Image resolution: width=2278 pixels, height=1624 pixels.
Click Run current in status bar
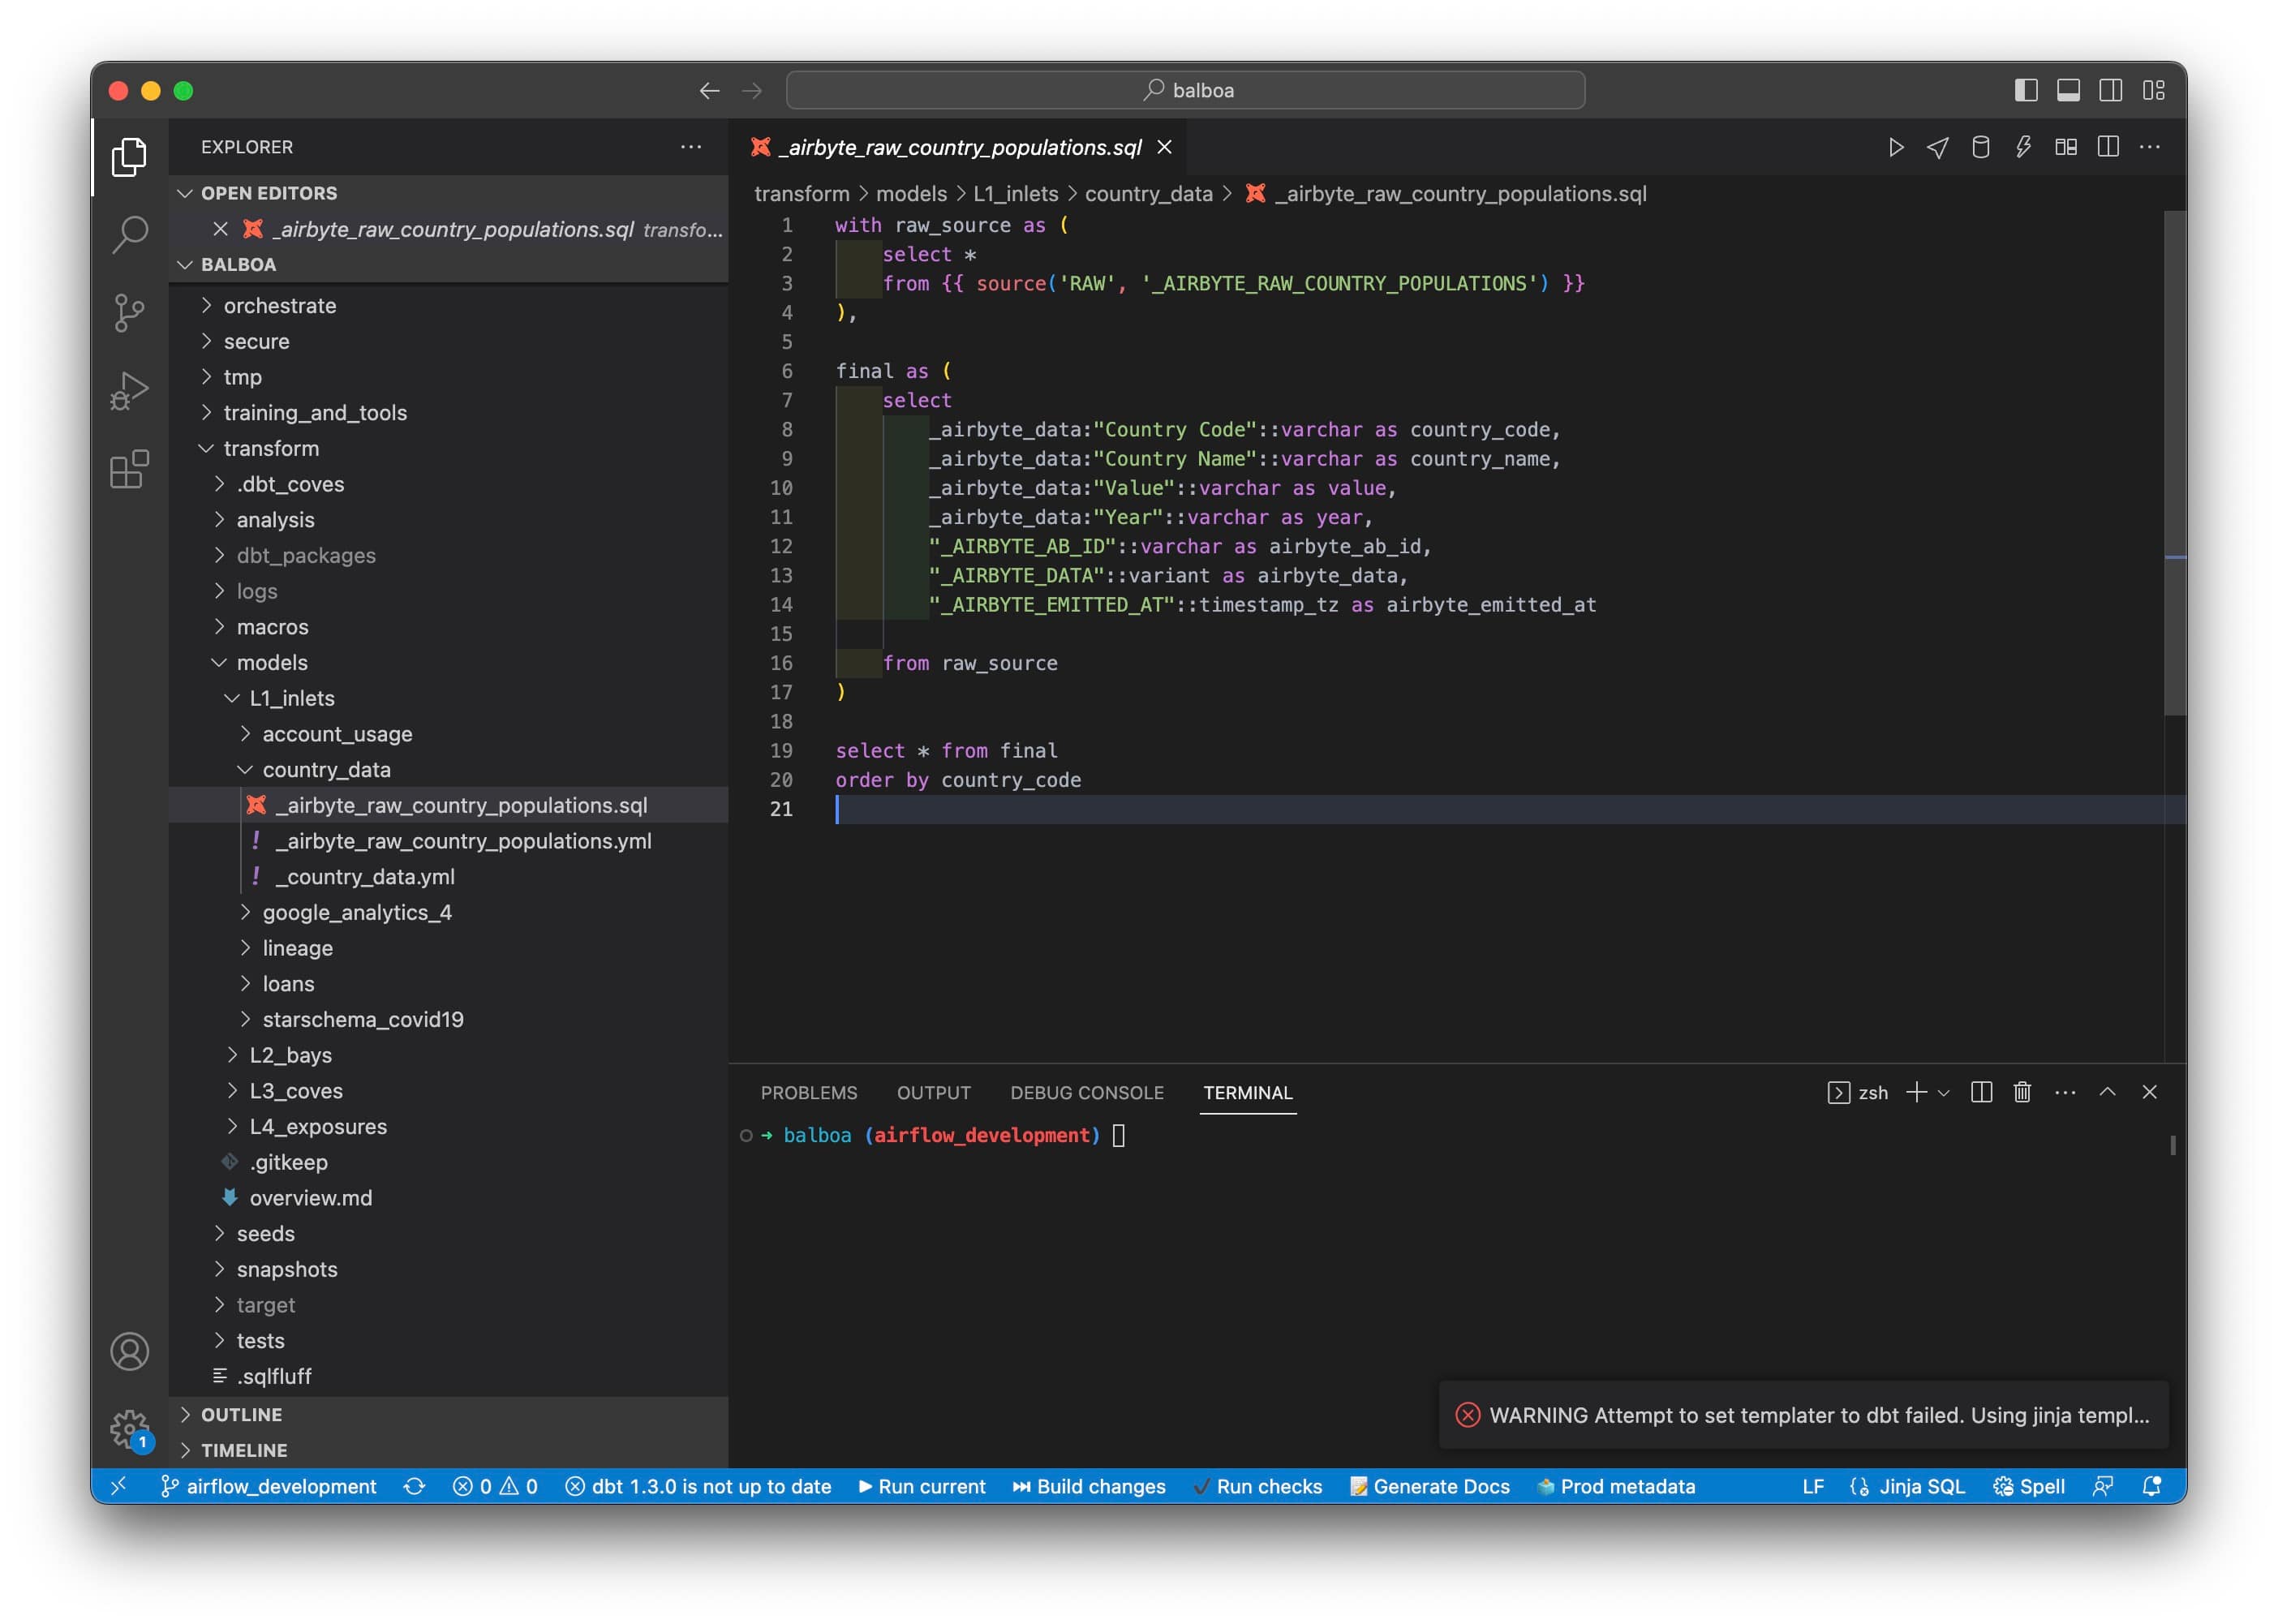point(922,1486)
